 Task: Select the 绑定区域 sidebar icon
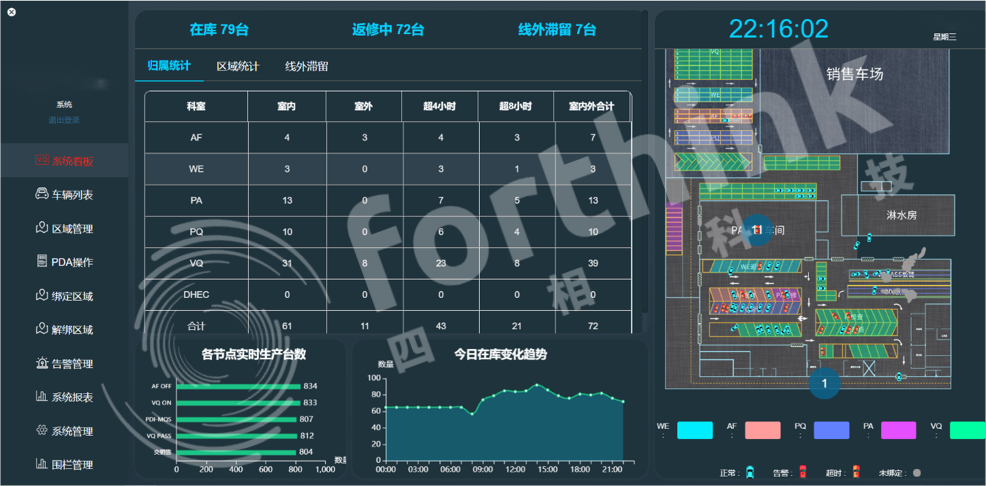coord(42,296)
